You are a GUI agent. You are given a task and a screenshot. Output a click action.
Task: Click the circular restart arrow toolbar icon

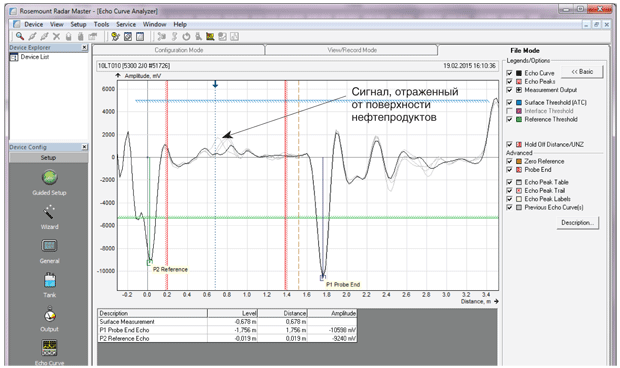pos(186,37)
